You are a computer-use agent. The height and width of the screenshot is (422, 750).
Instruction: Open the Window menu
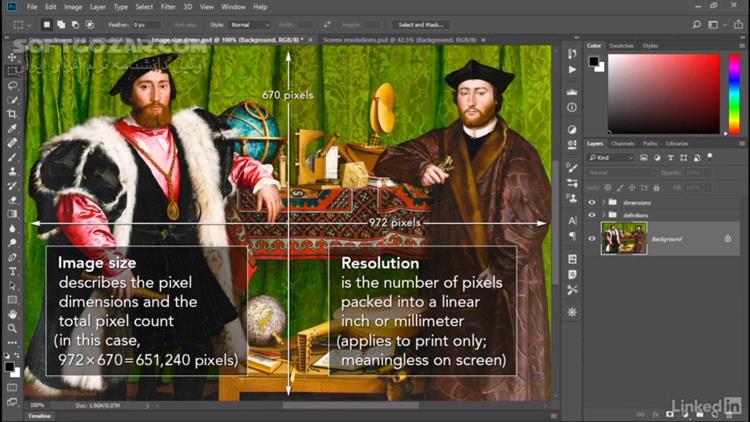(x=233, y=7)
